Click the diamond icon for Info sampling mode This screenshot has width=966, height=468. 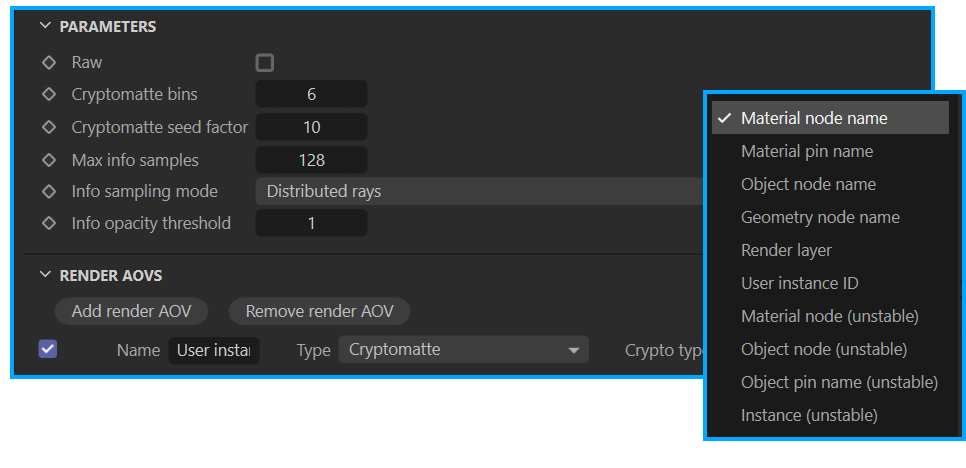click(x=49, y=192)
